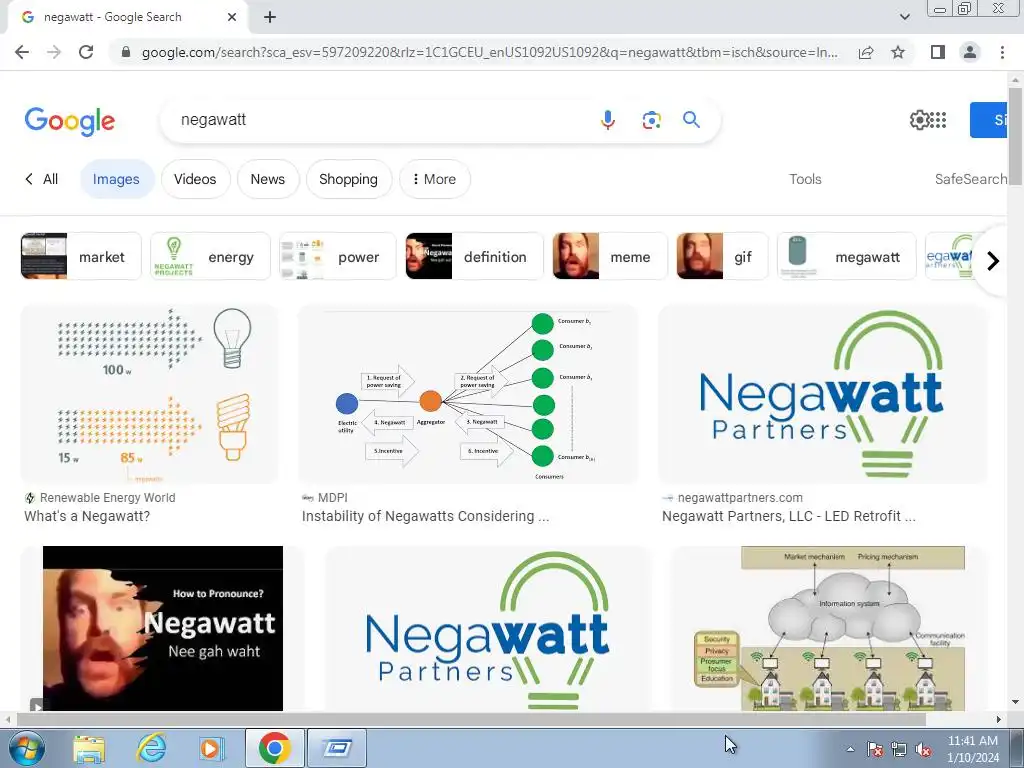Click the Renewable Energy World source
This screenshot has width=1024, height=768.
coord(107,498)
